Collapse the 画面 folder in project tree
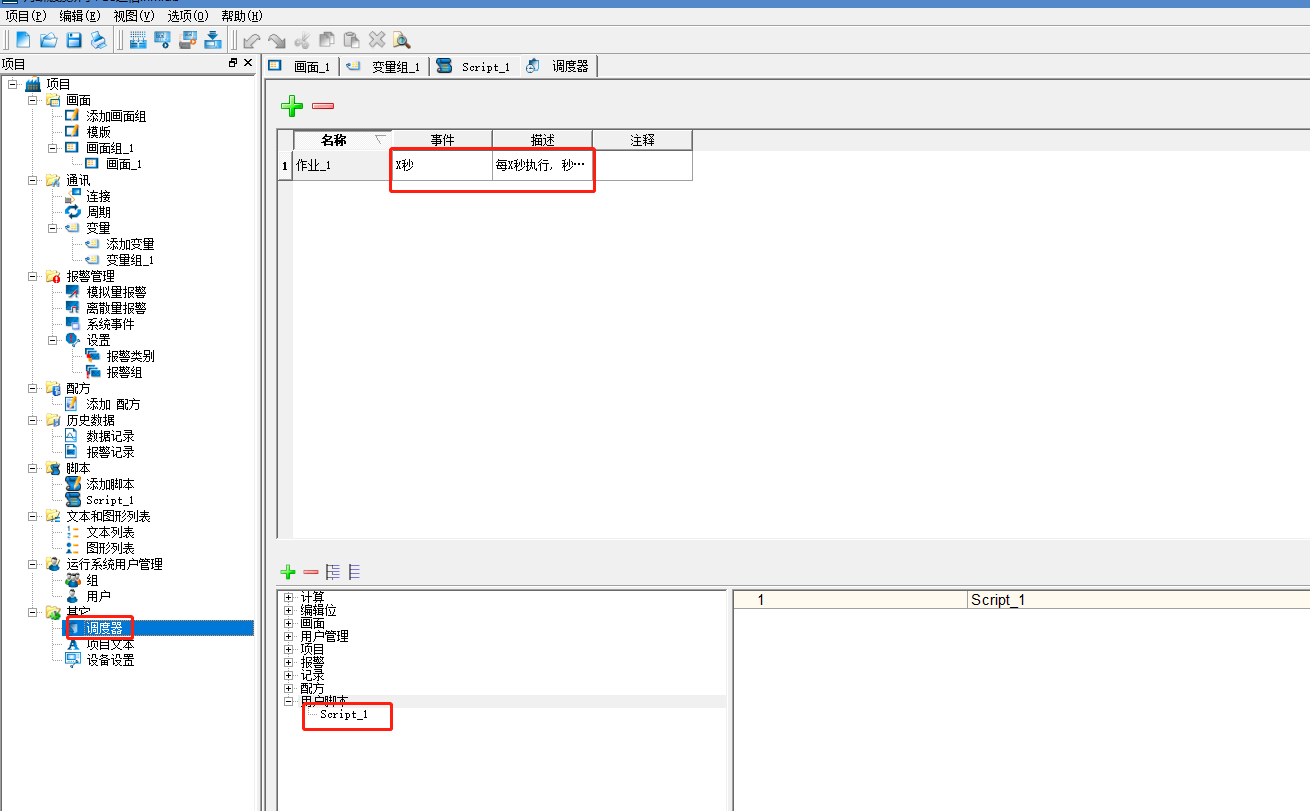The width and height of the screenshot is (1310, 811). tap(32, 100)
